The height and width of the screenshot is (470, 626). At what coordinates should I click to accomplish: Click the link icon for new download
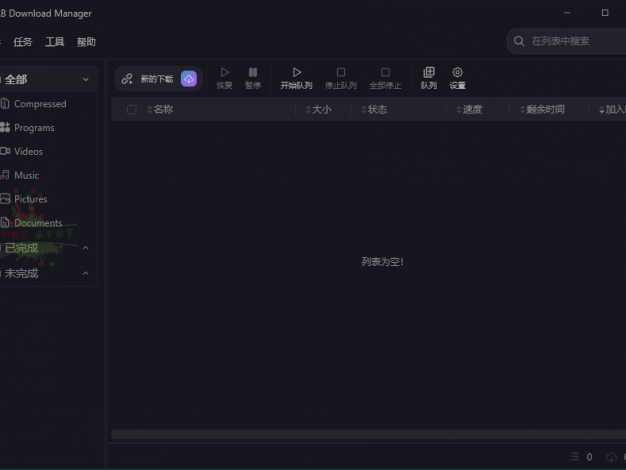[127, 79]
